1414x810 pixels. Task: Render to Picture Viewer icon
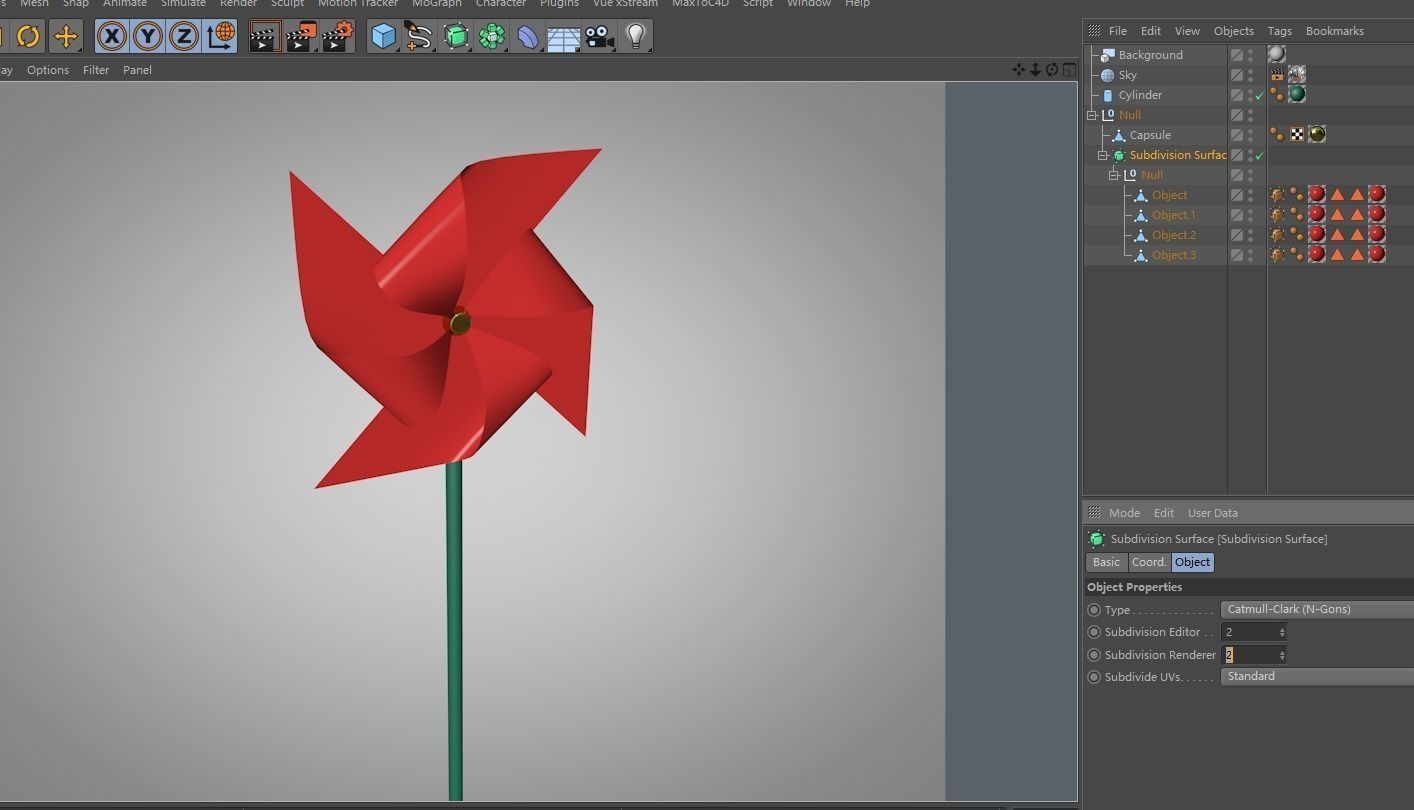click(301, 37)
